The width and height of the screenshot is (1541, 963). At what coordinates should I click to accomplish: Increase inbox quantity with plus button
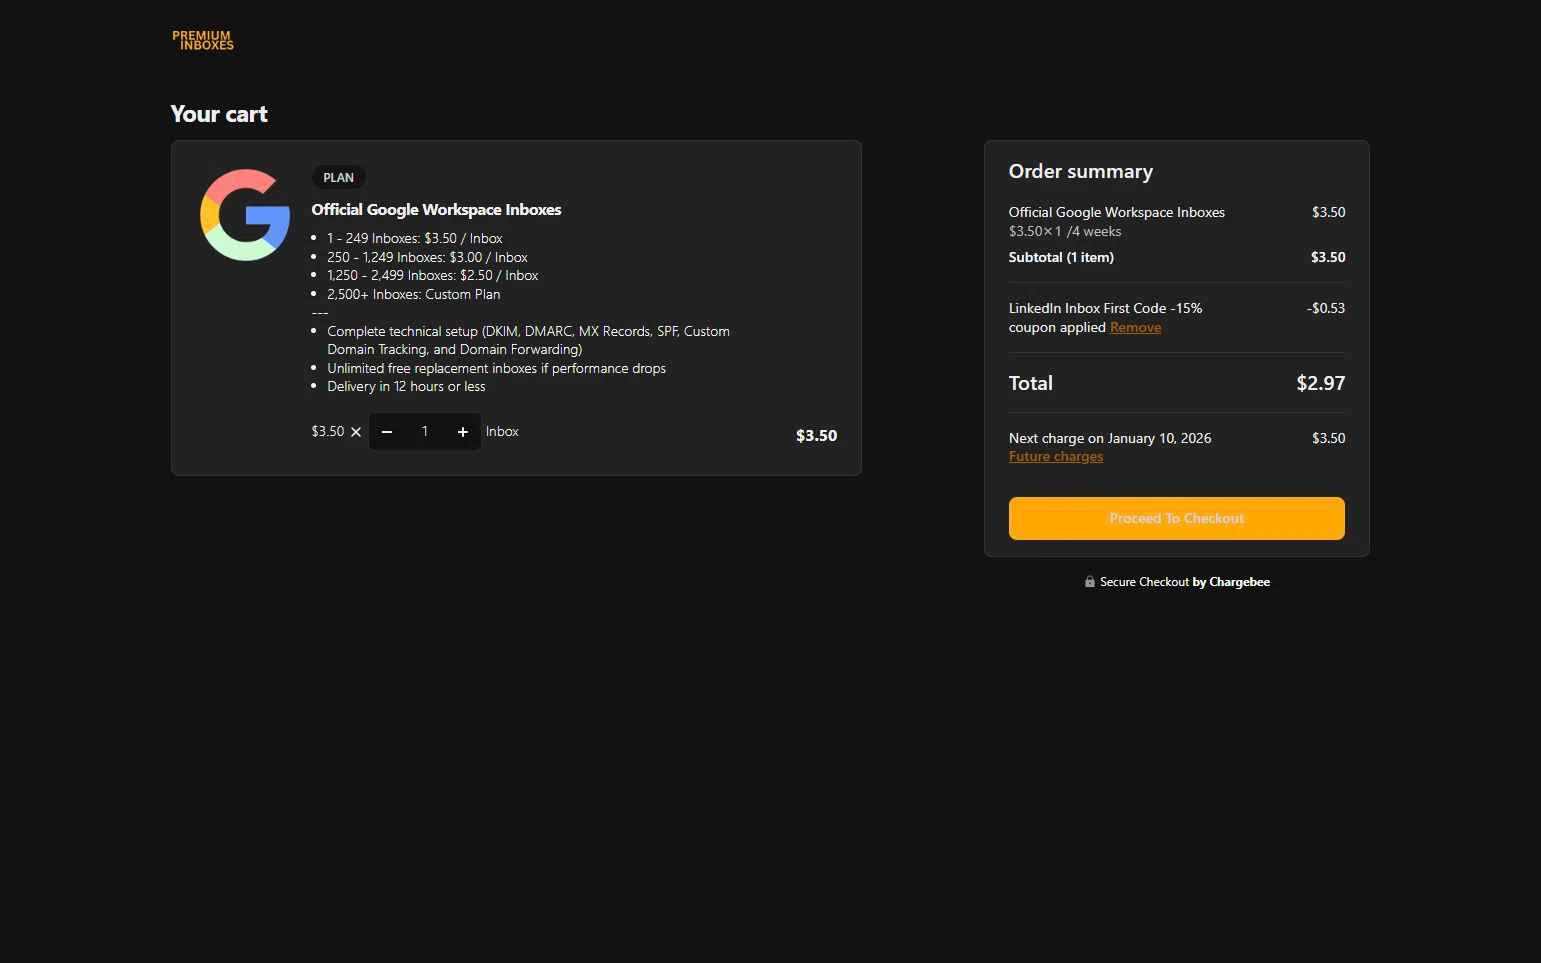point(463,432)
